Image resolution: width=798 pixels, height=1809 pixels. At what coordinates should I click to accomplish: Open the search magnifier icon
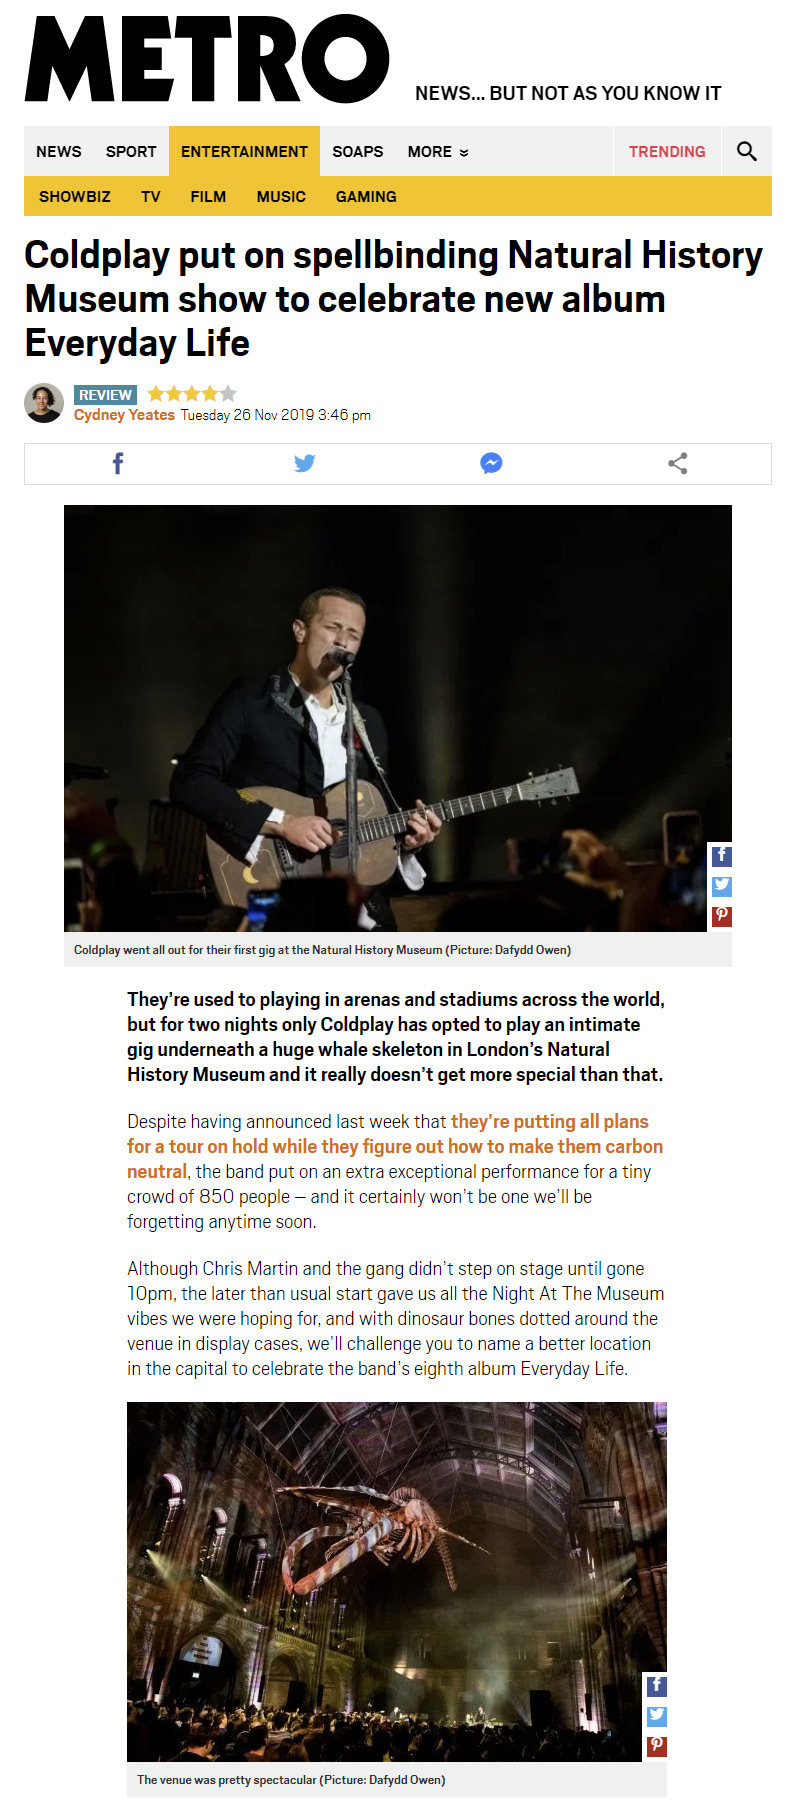(747, 151)
